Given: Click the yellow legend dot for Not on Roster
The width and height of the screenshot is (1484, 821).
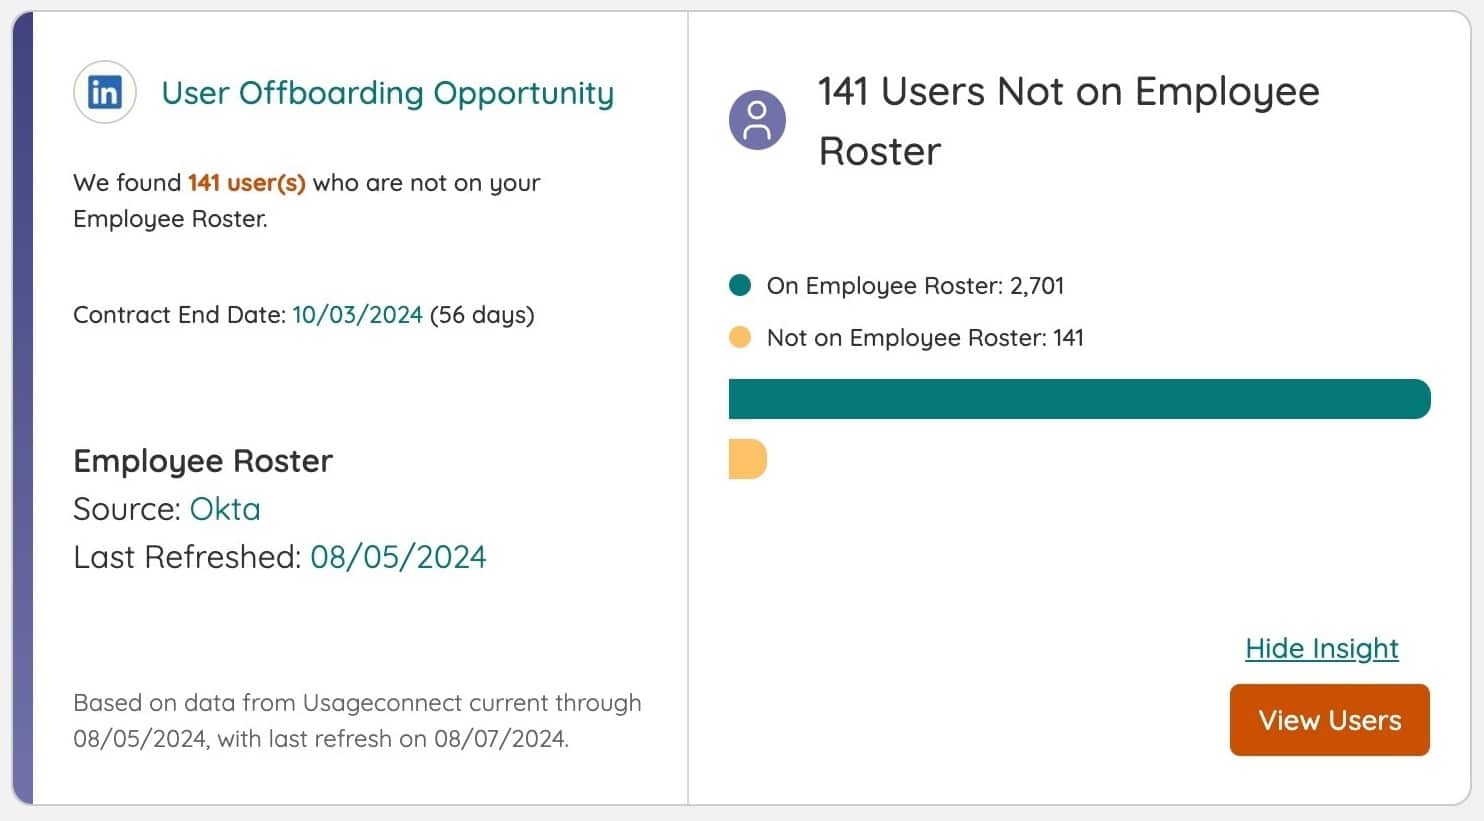Looking at the screenshot, I should (740, 338).
